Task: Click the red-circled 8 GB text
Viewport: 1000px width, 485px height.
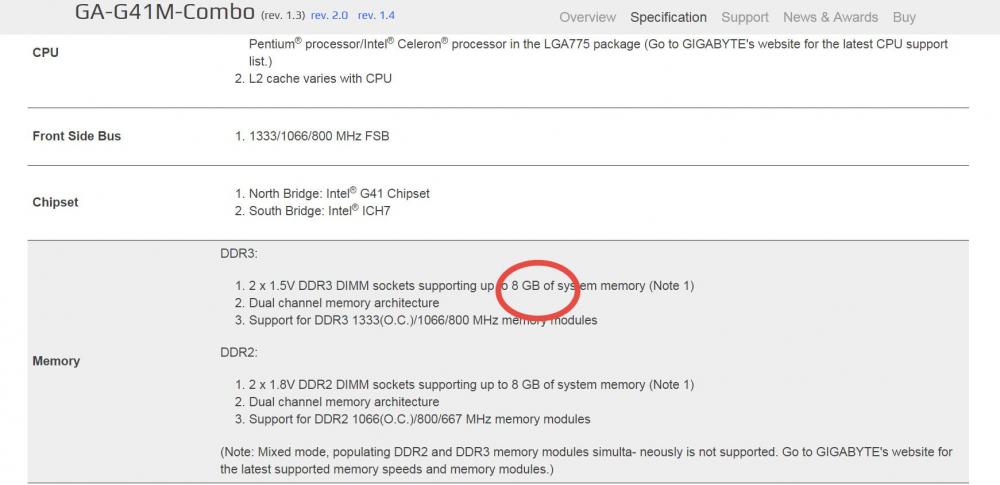Action: 526,286
